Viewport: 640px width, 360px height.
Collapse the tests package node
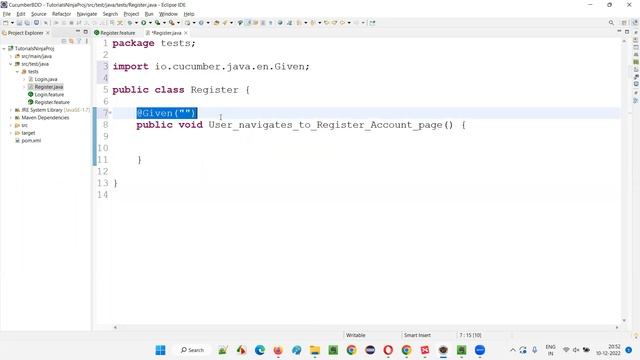pos(18,72)
